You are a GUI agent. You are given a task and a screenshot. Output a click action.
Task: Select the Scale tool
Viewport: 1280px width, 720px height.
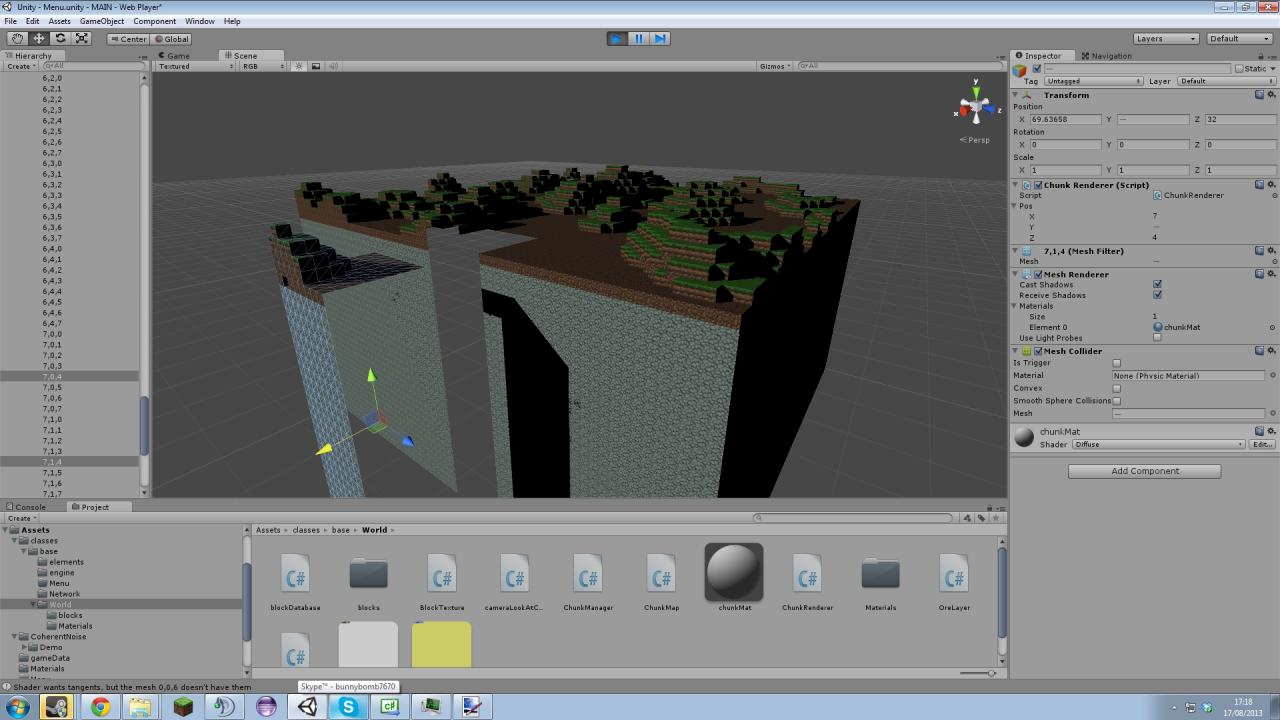(83, 38)
